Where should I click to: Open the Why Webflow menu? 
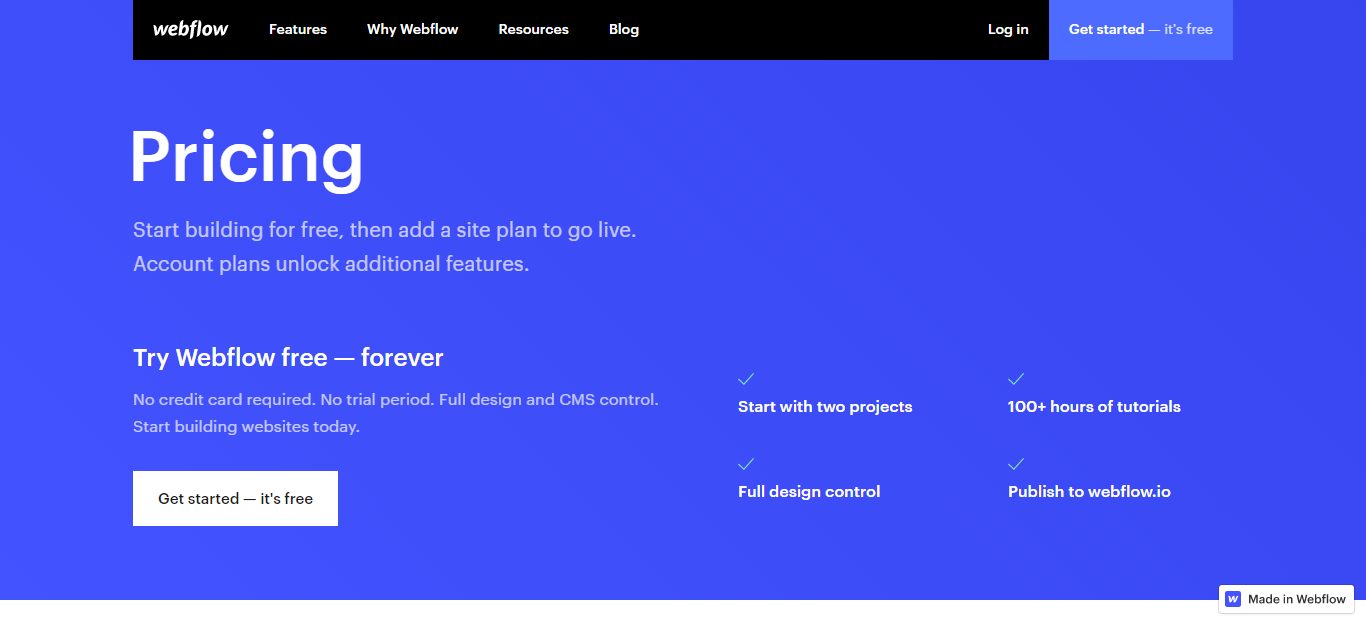coord(412,29)
